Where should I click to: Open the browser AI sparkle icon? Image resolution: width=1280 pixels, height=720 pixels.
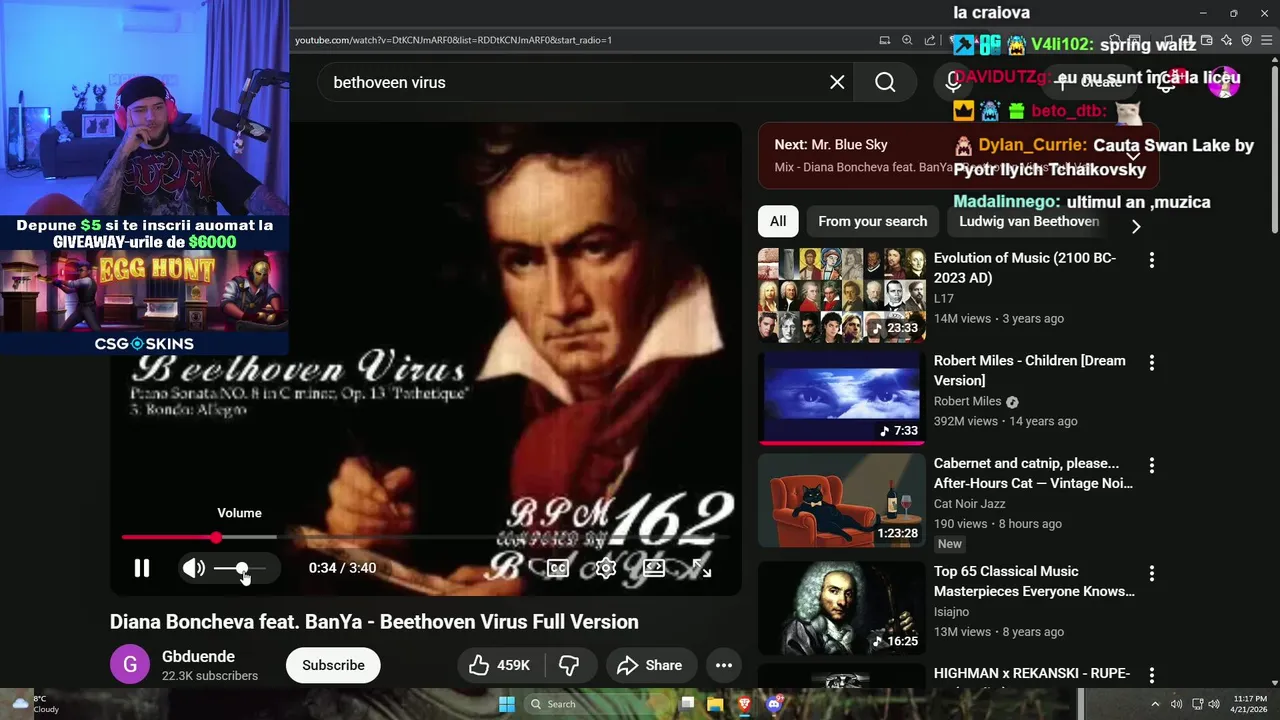1227,40
